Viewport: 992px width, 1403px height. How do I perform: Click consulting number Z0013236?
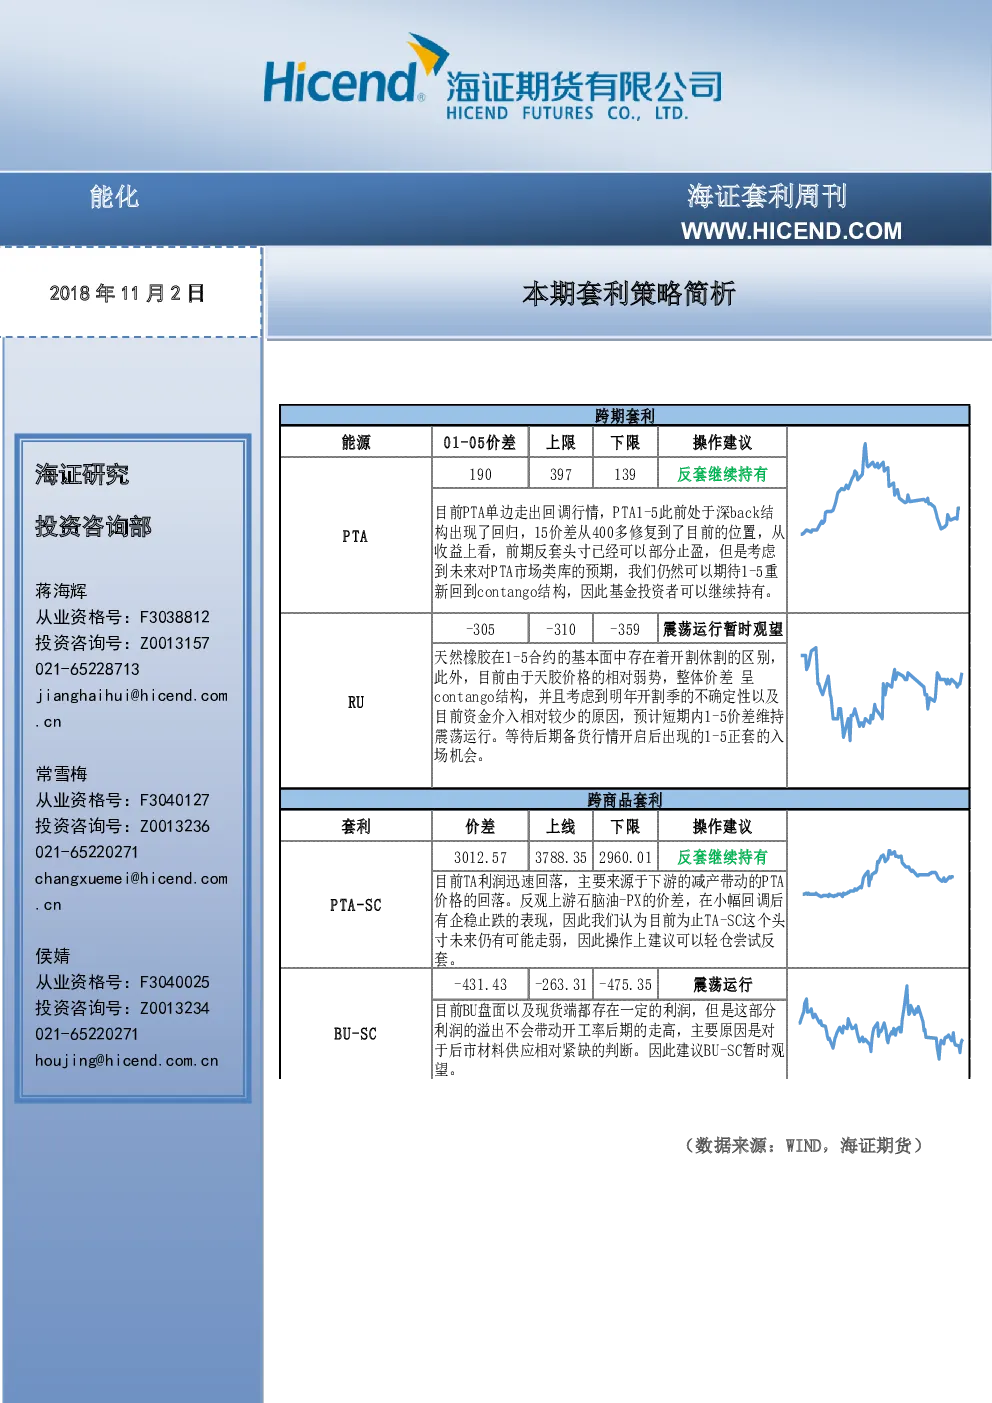tap(175, 826)
